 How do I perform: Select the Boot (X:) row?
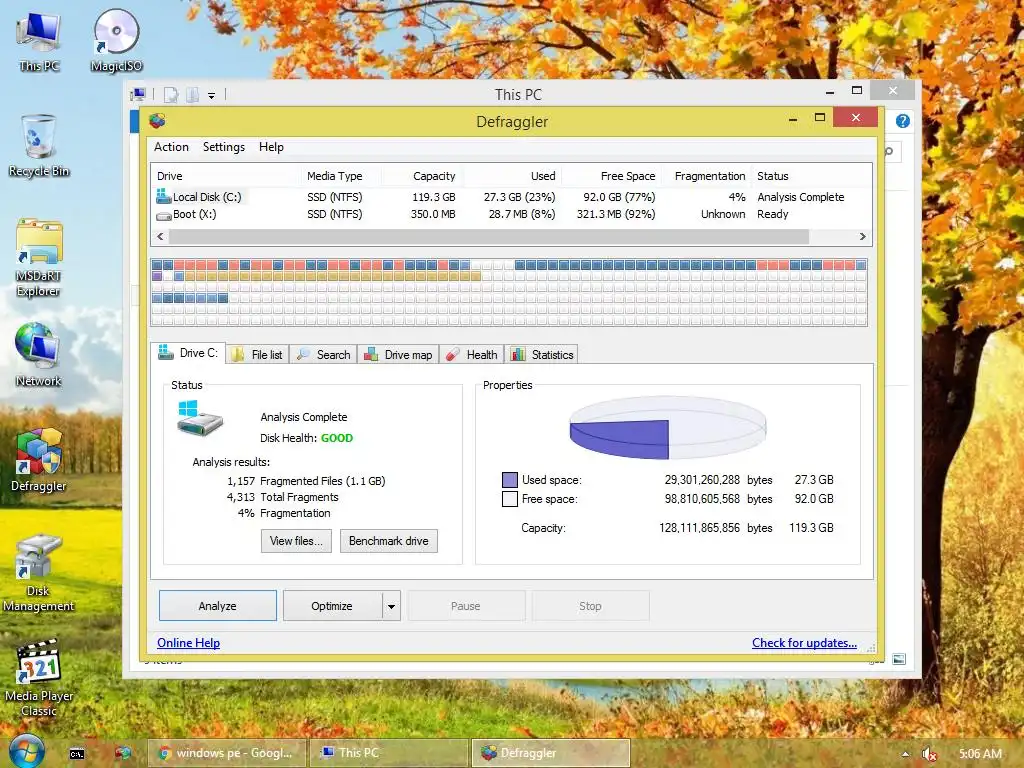511,214
